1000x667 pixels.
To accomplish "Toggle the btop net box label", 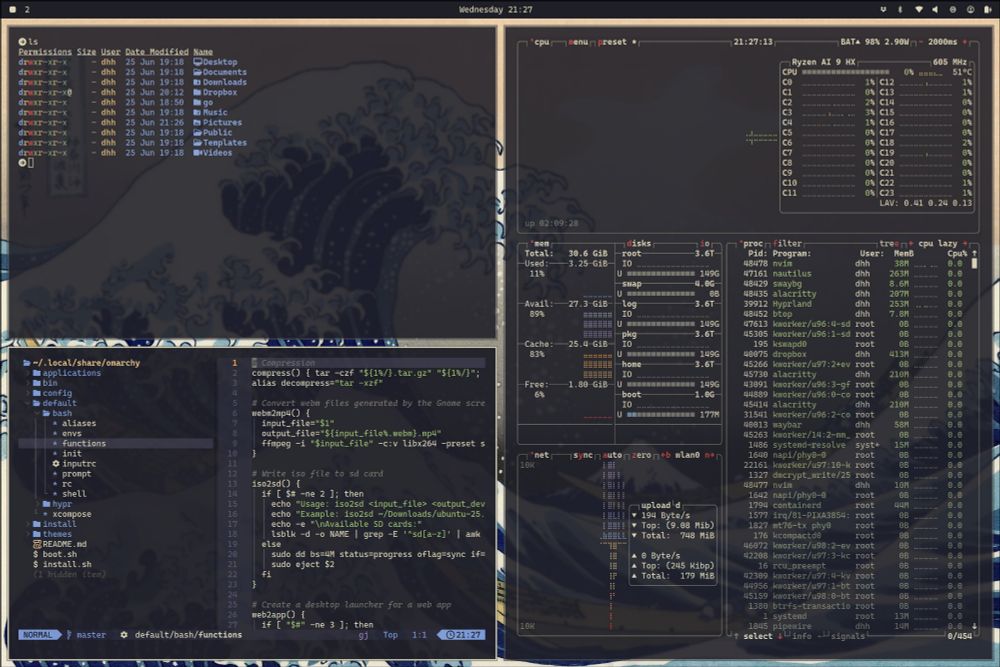I will click(x=541, y=455).
